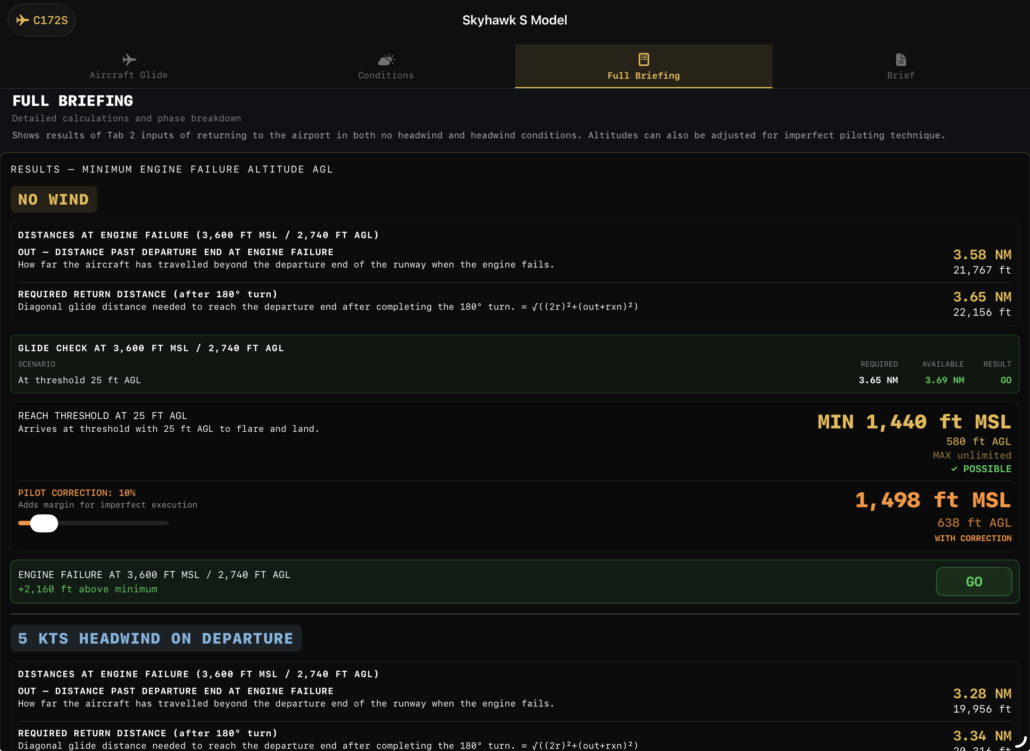This screenshot has height=751, width=1030.
Task: Click the At threshold 25 ft AGL scenario
Action: tap(79, 380)
